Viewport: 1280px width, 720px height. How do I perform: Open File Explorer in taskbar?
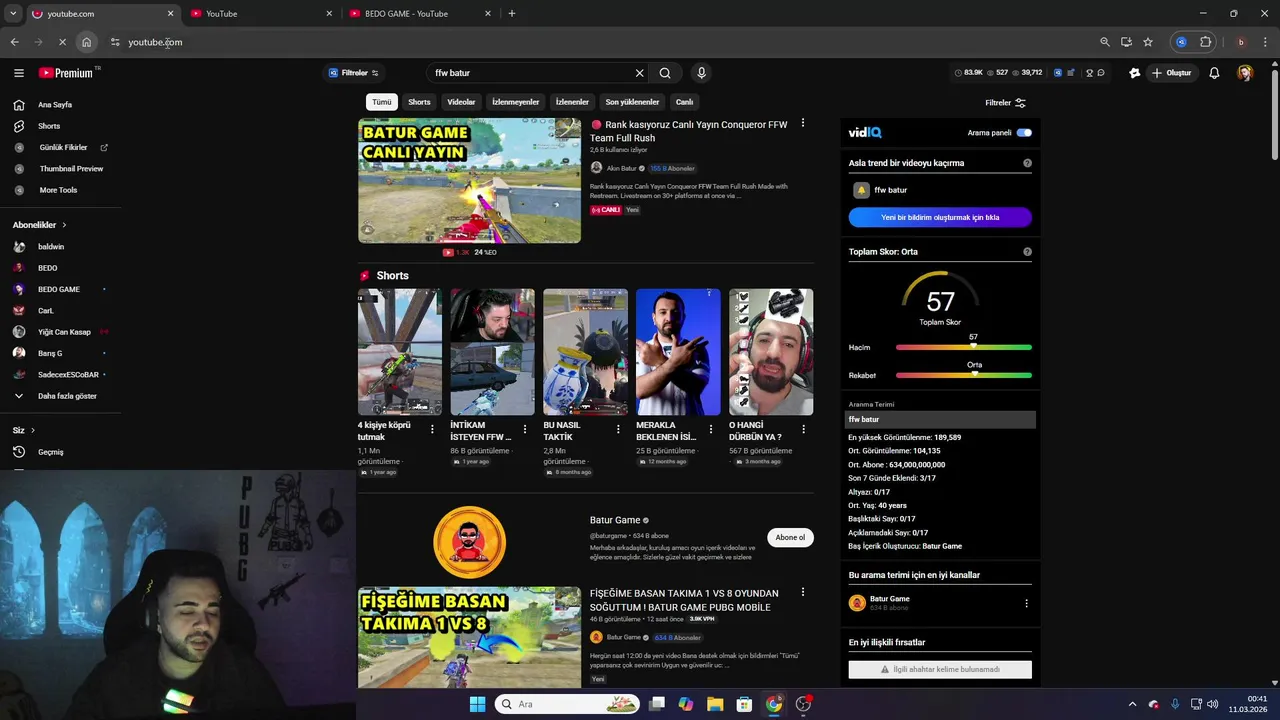point(715,704)
